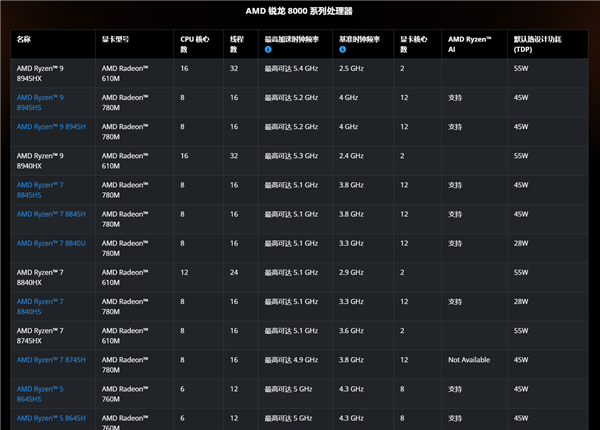Click the 显卡核心数 column header
This screenshot has height=430, width=600.
(x=413, y=44)
